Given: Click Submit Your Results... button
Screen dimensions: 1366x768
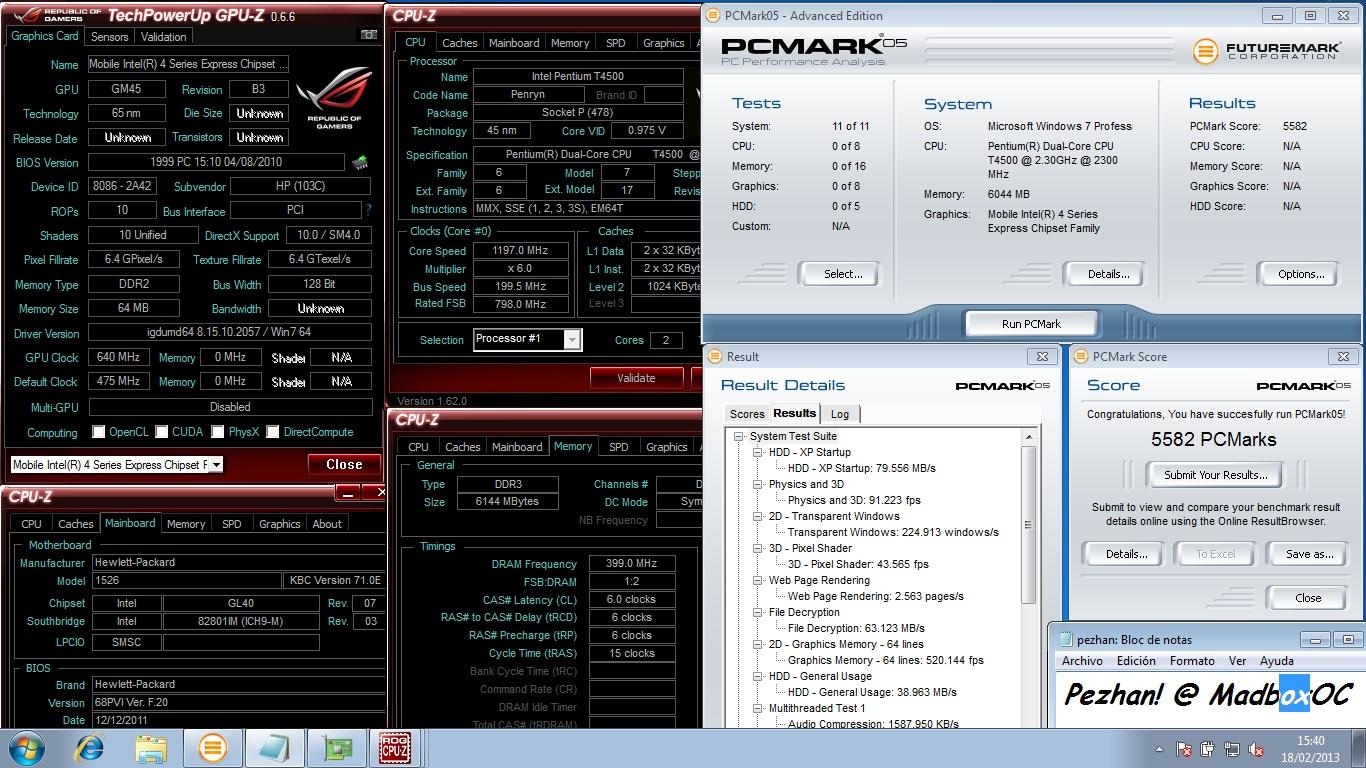Looking at the screenshot, I should pos(1216,475).
